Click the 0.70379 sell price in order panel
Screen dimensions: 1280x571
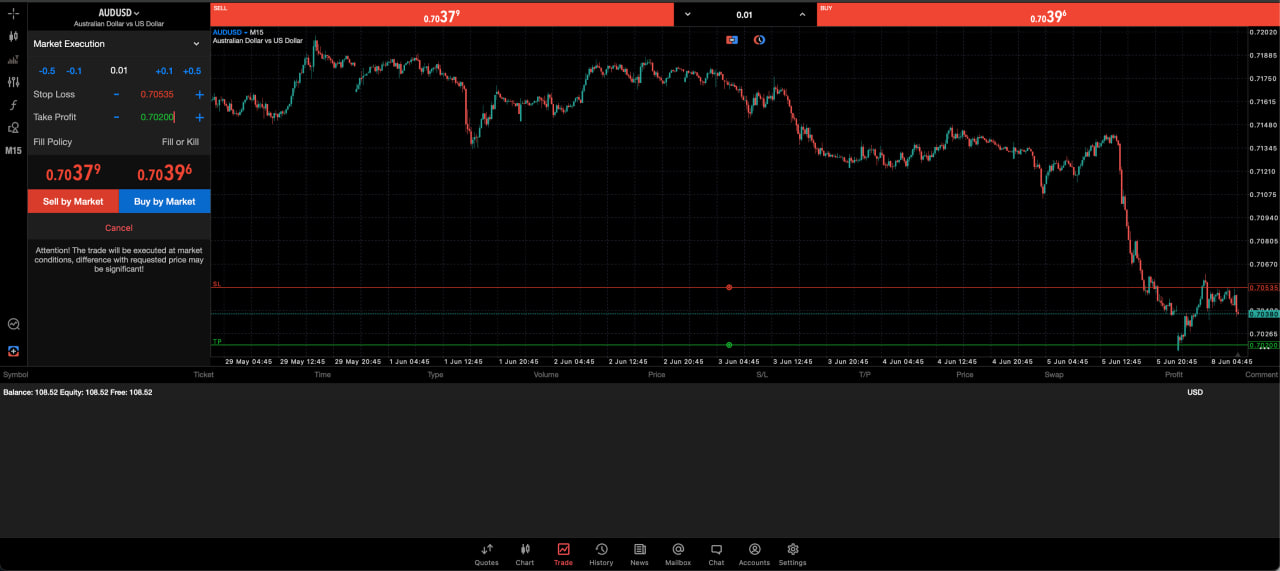pyautogui.click(x=73, y=173)
